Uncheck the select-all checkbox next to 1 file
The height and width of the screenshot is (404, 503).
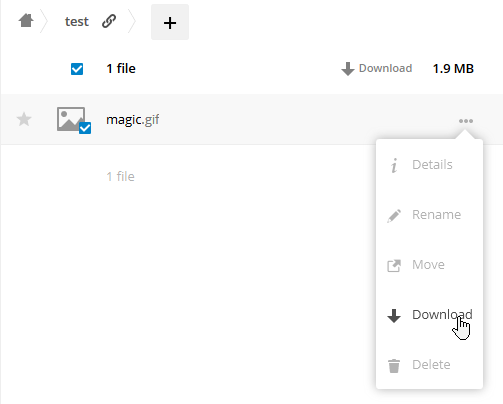coord(77,69)
